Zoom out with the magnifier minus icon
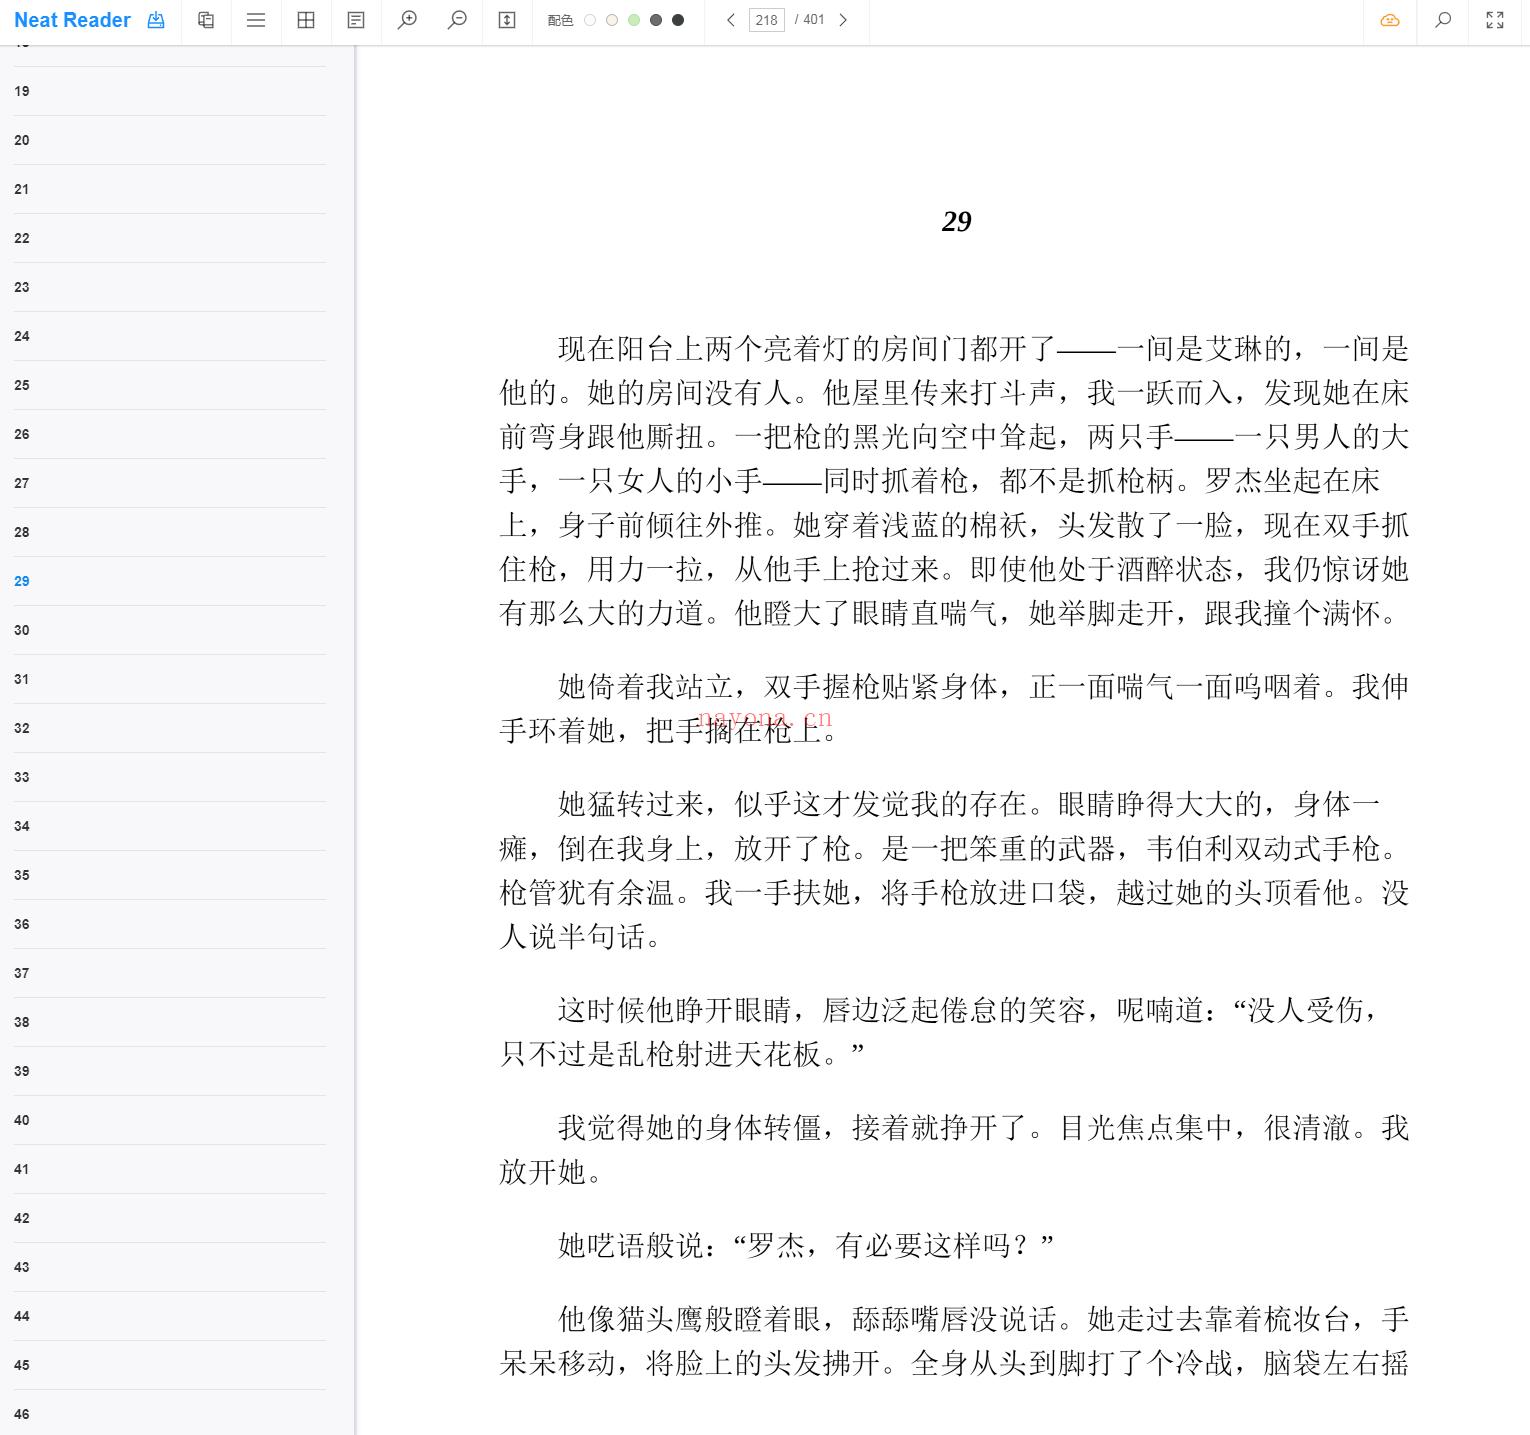 [457, 20]
